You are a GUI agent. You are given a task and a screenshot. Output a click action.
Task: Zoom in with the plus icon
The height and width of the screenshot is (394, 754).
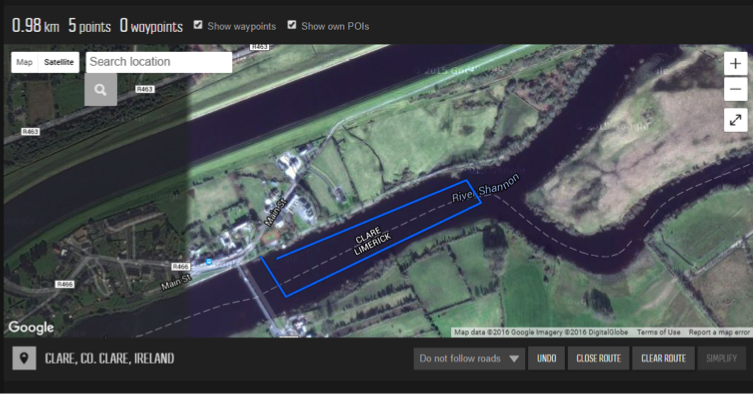tap(735, 64)
